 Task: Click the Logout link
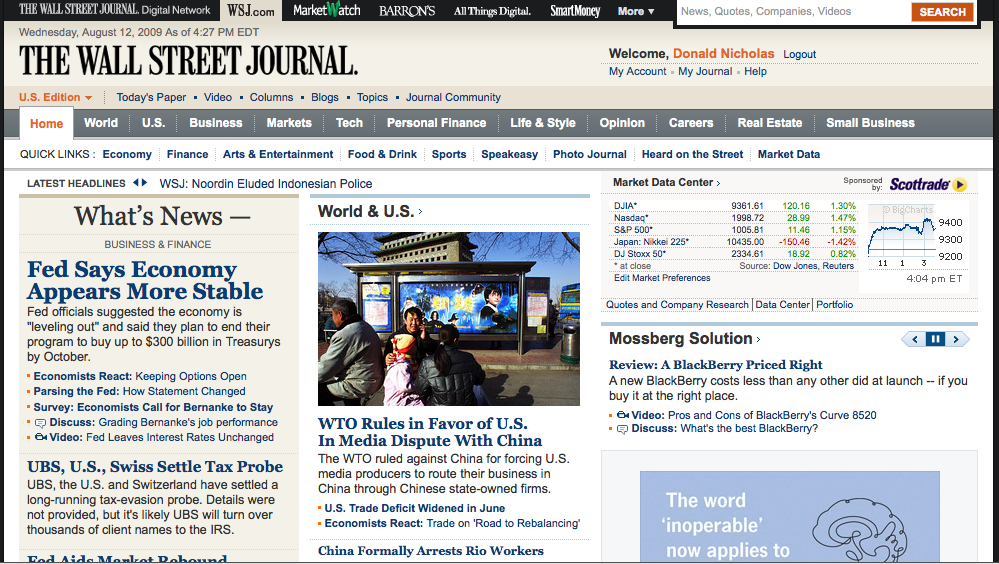[x=800, y=55]
